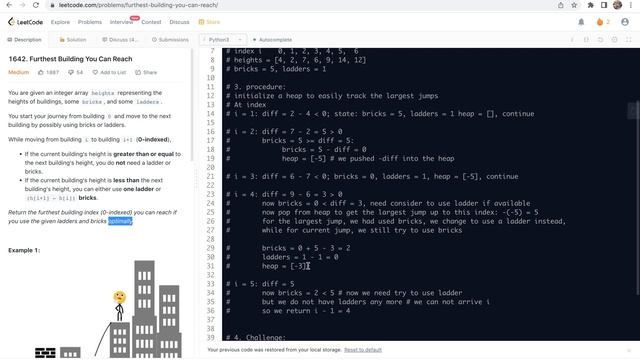Switch to the Discuss tab in problem panel

pos(120,40)
